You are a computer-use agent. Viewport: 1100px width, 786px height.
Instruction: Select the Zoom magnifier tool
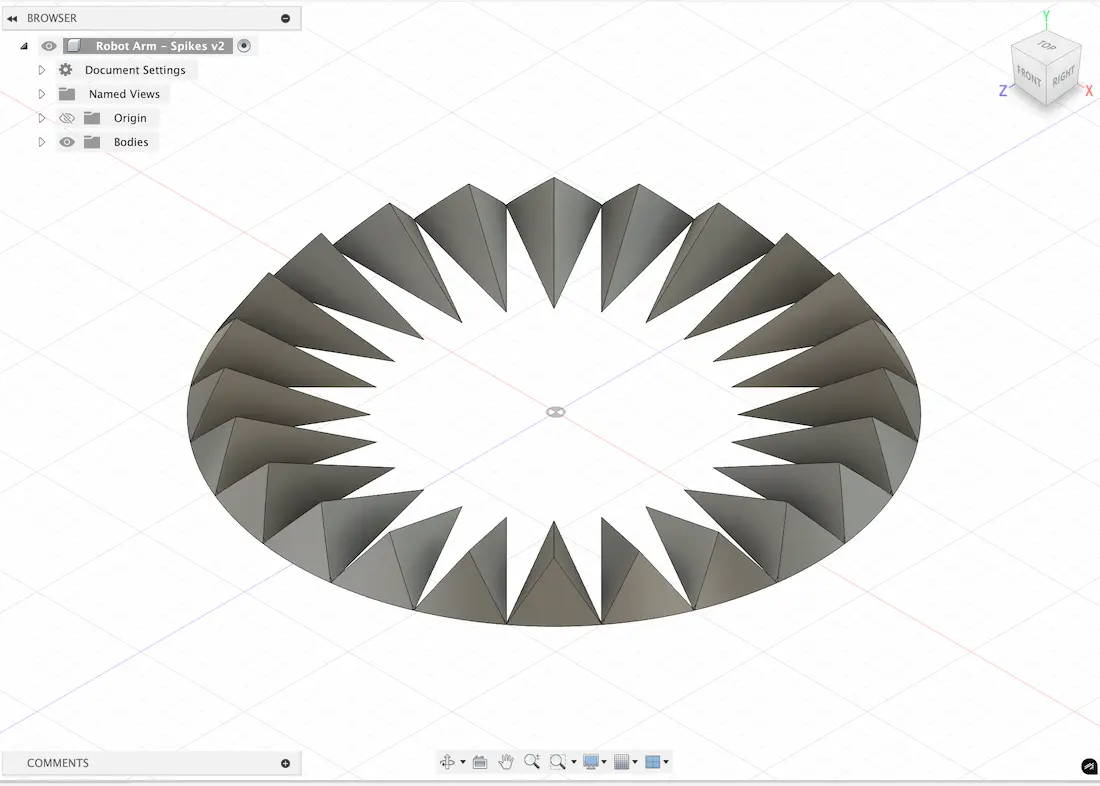point(532,762)
